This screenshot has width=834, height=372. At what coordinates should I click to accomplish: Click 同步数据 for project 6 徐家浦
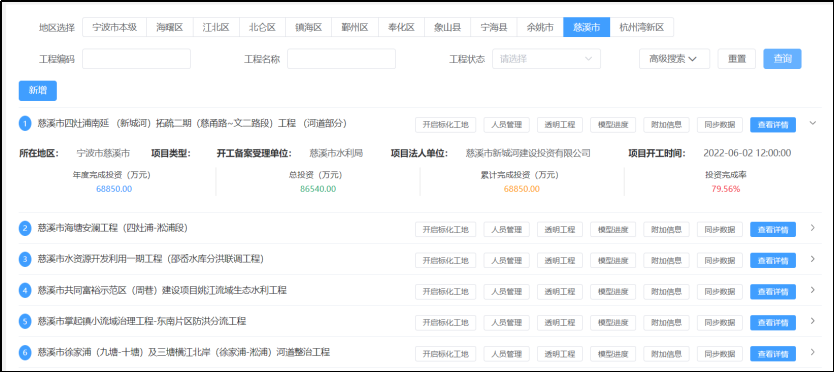tap(720, 353)
